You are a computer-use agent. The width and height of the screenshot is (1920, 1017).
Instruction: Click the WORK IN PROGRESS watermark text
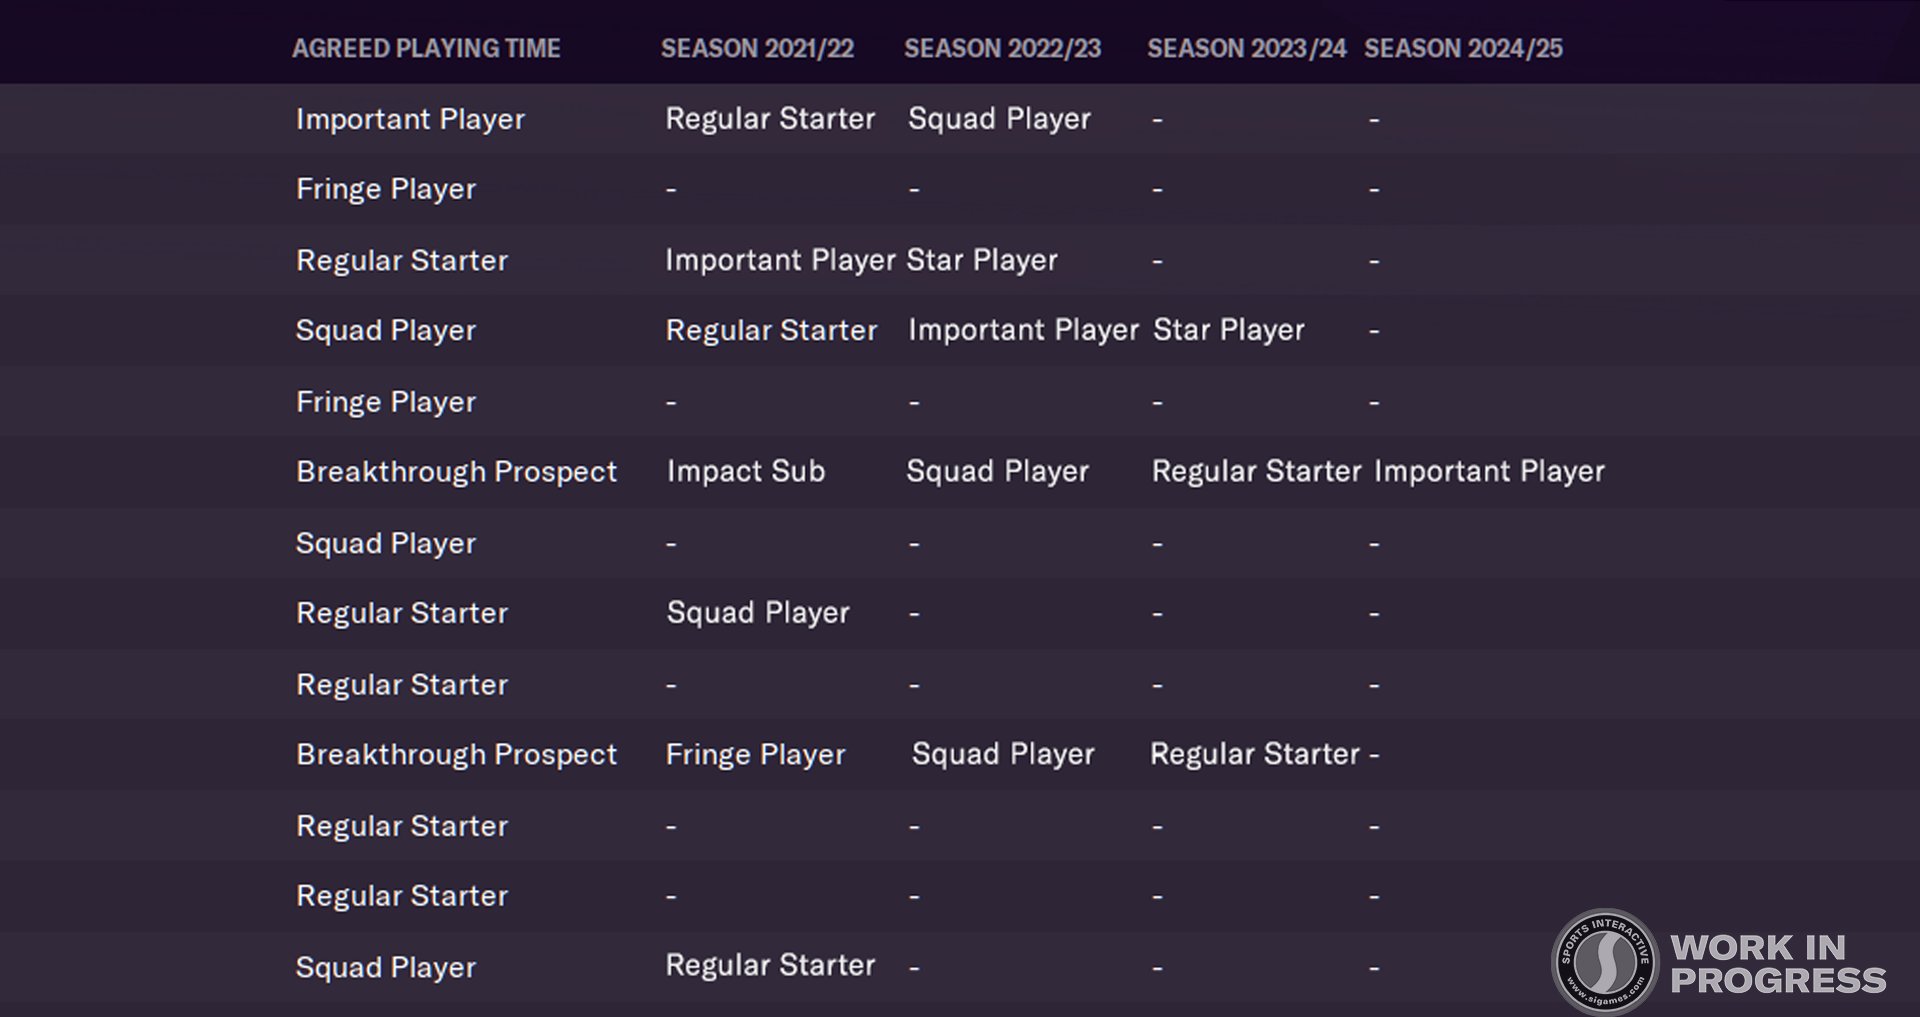1777,964
